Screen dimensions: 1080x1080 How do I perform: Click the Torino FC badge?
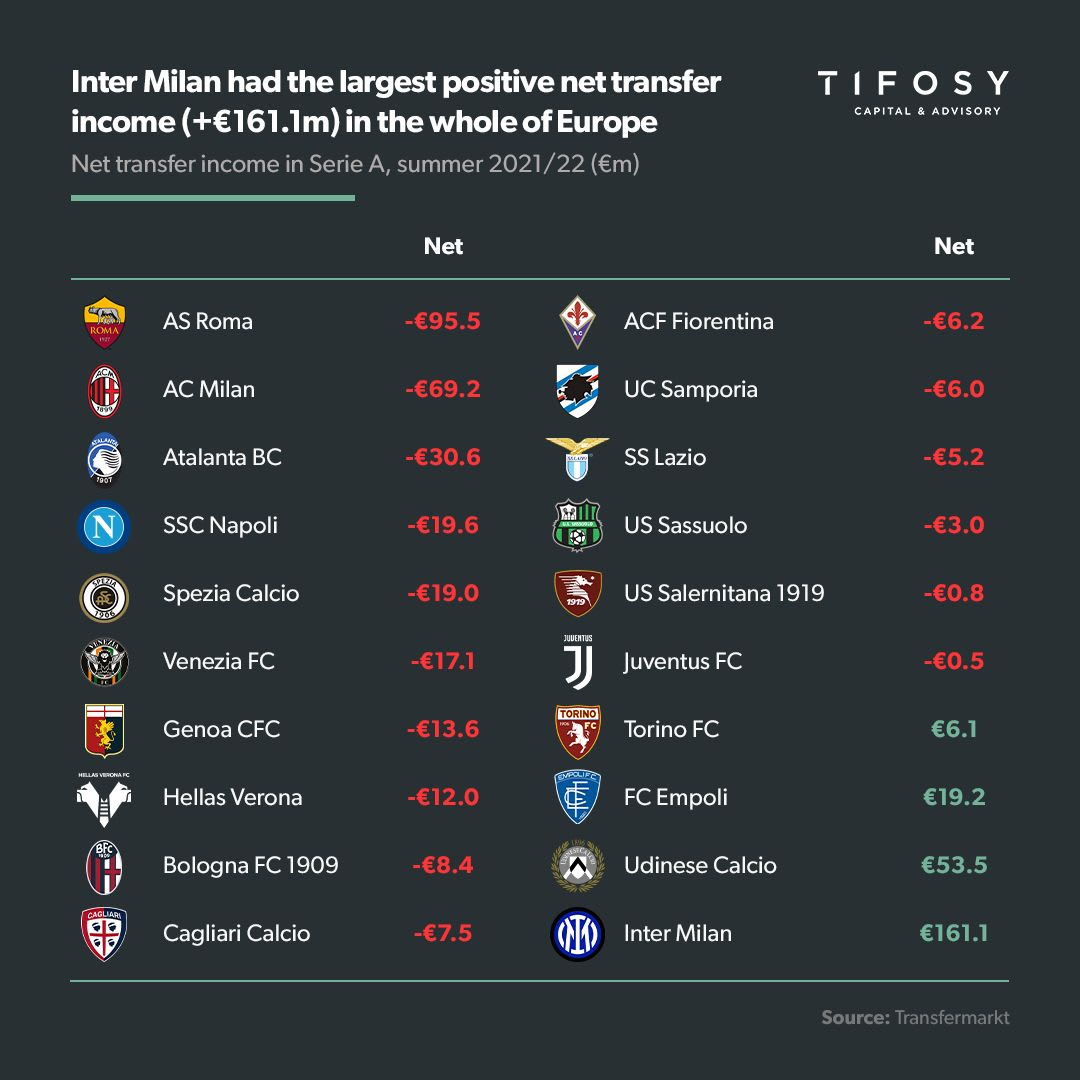coord(578,730)
